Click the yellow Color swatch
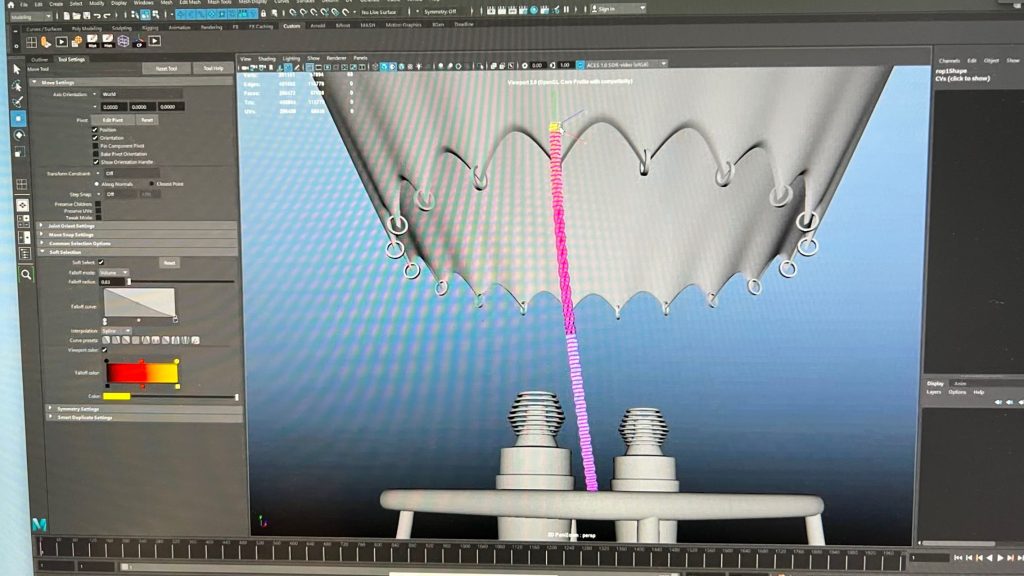This screenshot has width=1024, height=576. [x=117, y=396]
